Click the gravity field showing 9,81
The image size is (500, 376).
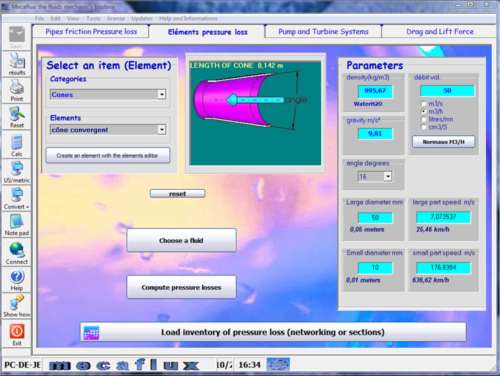[375, 134]
